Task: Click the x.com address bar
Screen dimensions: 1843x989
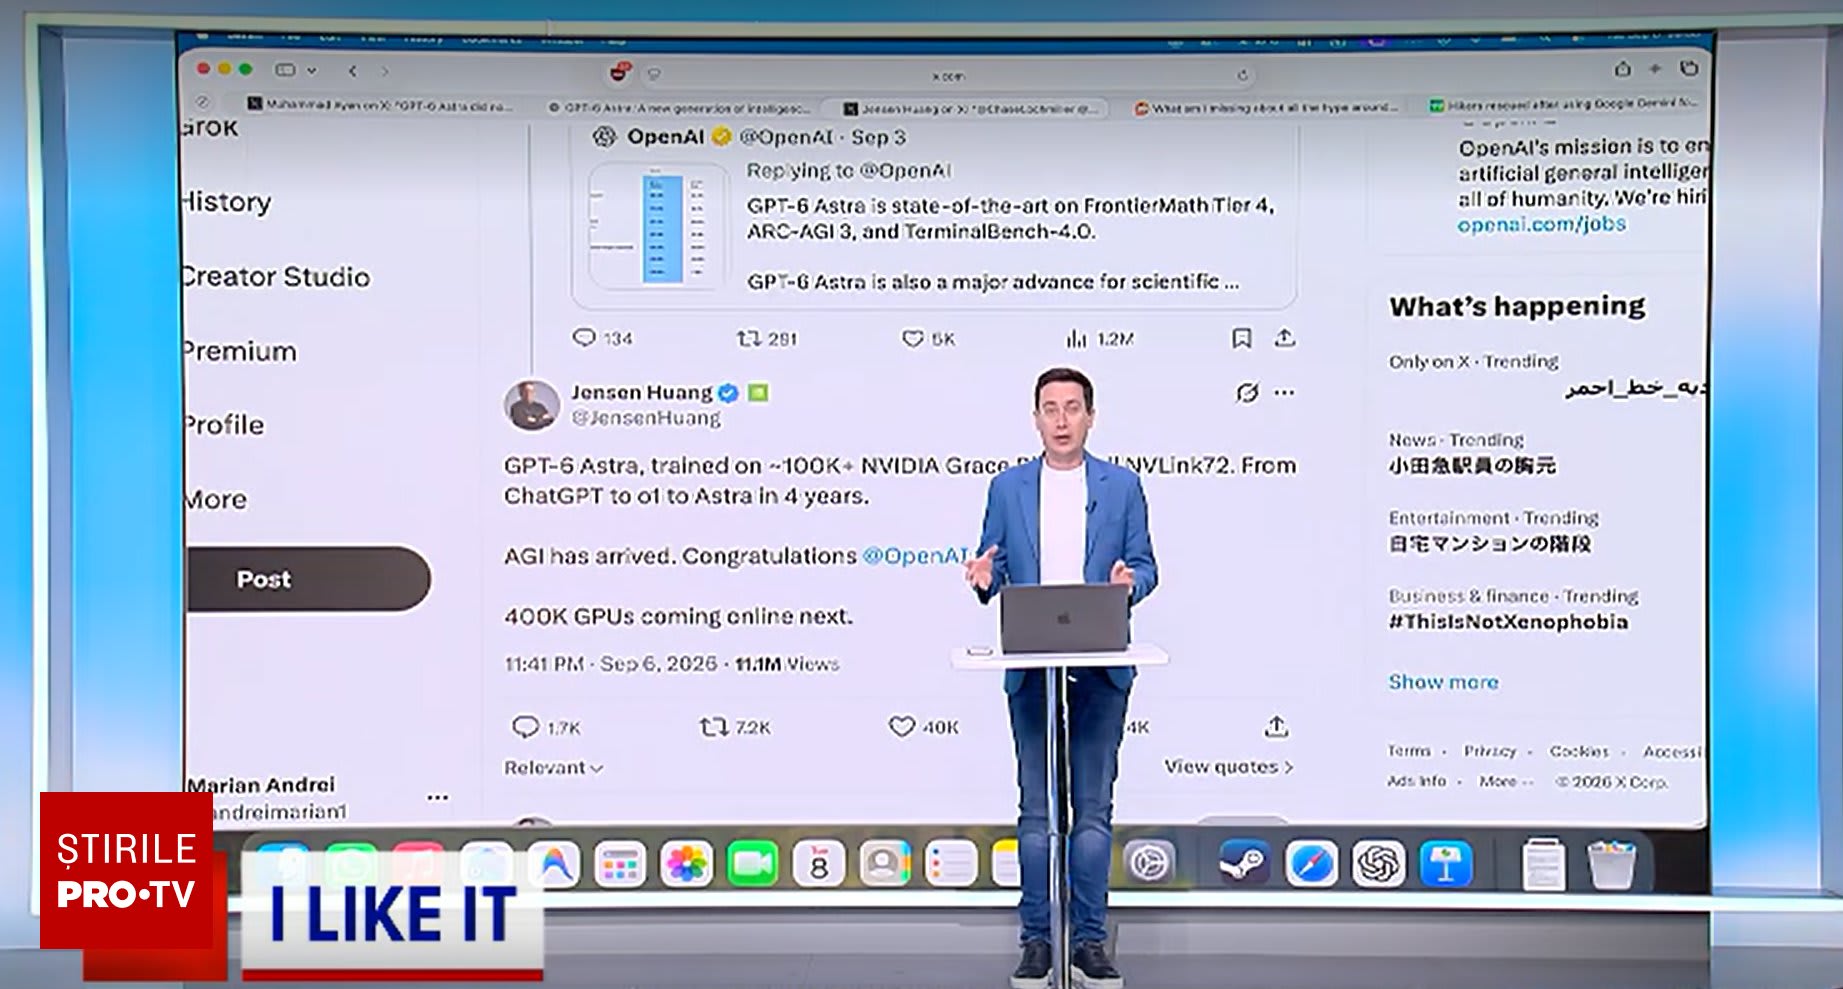Action: (947, 75)
